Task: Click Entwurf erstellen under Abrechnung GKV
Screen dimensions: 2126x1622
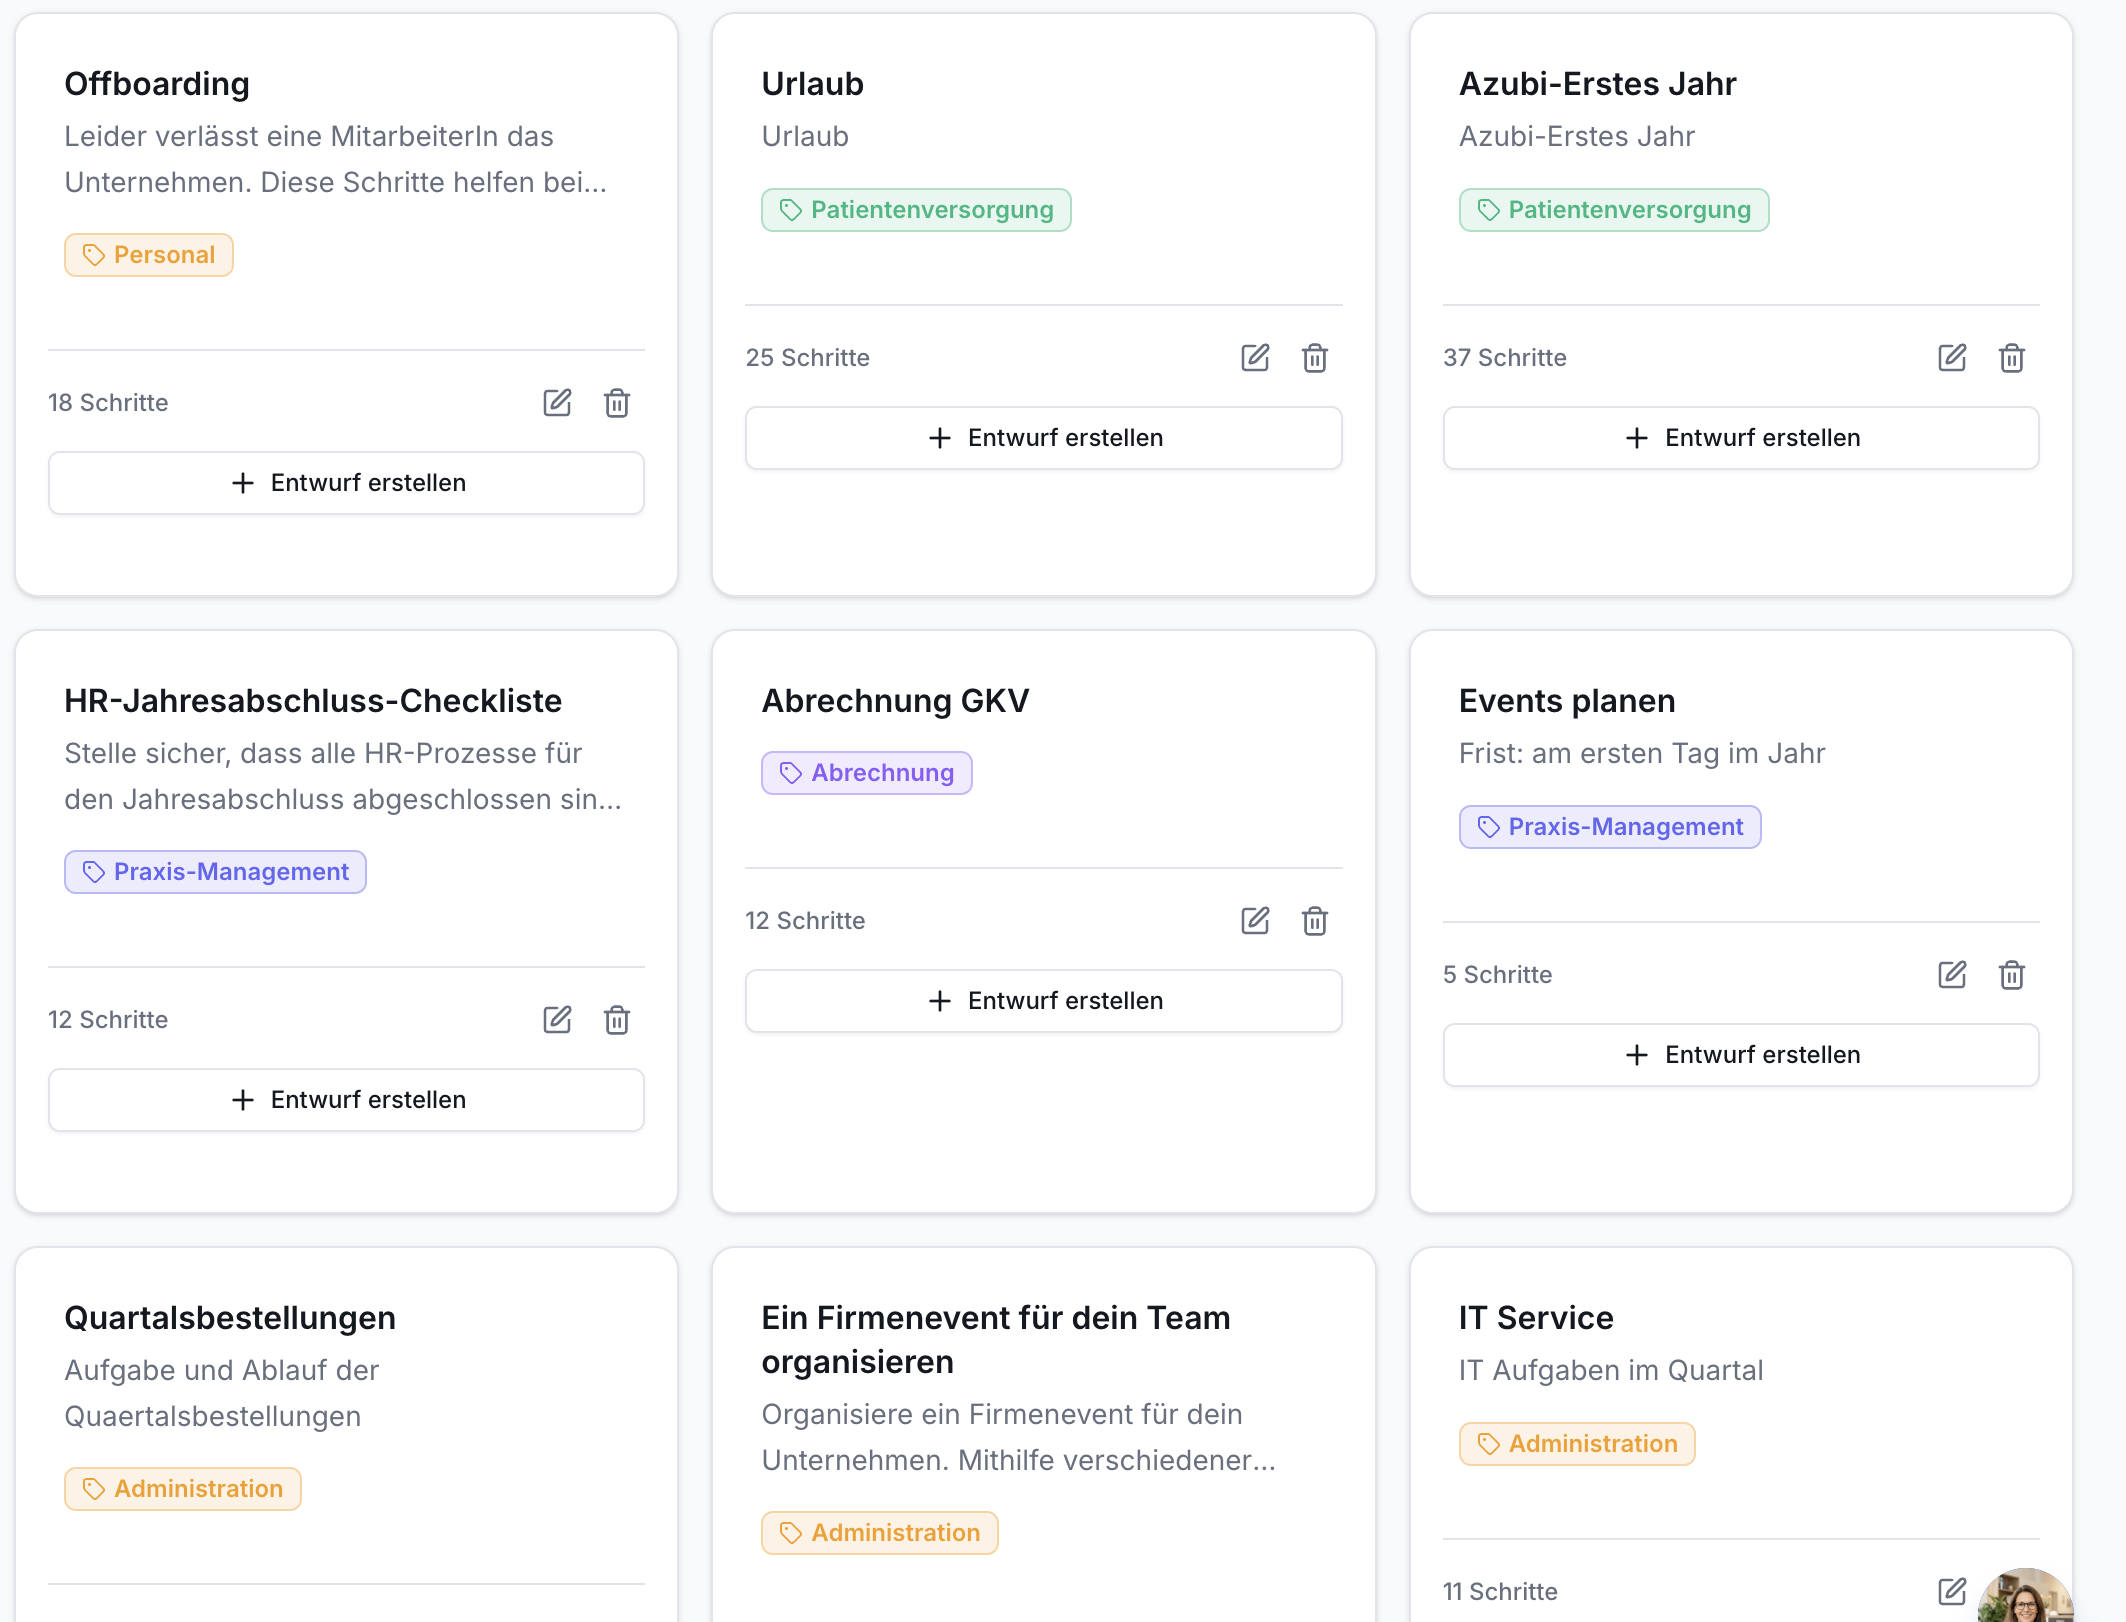Action: 1044,1001
